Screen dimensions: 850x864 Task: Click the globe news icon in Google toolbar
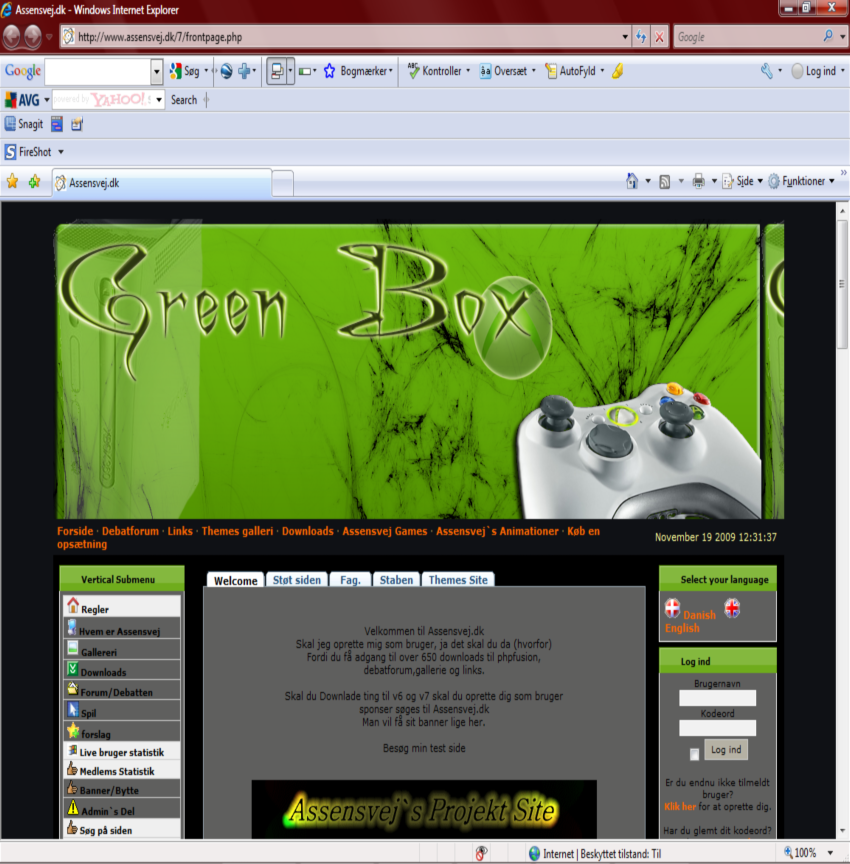click(226, 71)
